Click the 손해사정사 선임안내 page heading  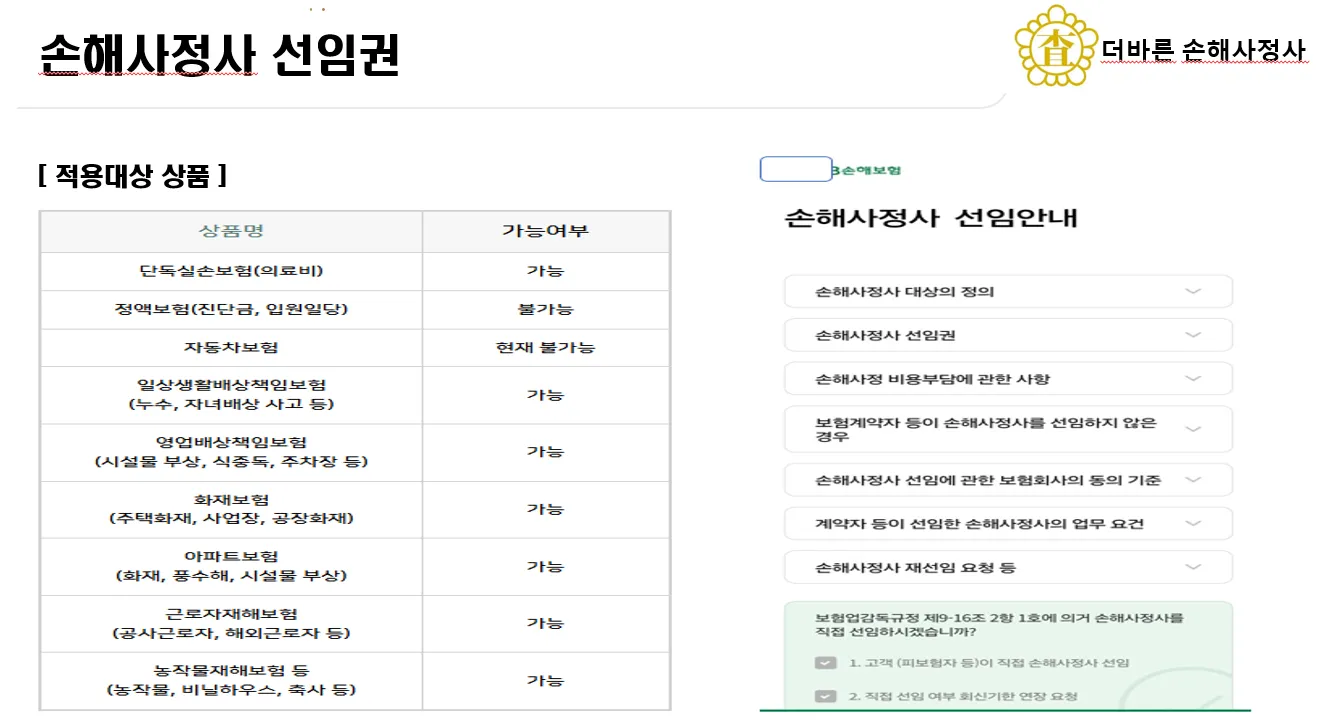931,219
